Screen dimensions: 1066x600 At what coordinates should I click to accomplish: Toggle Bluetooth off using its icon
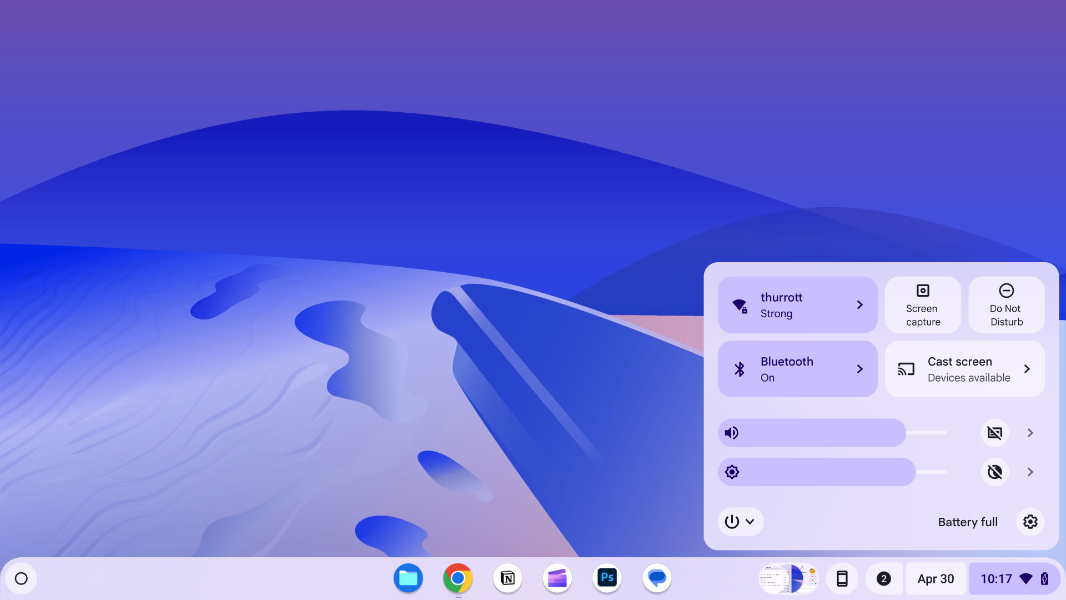pos(740,369)
